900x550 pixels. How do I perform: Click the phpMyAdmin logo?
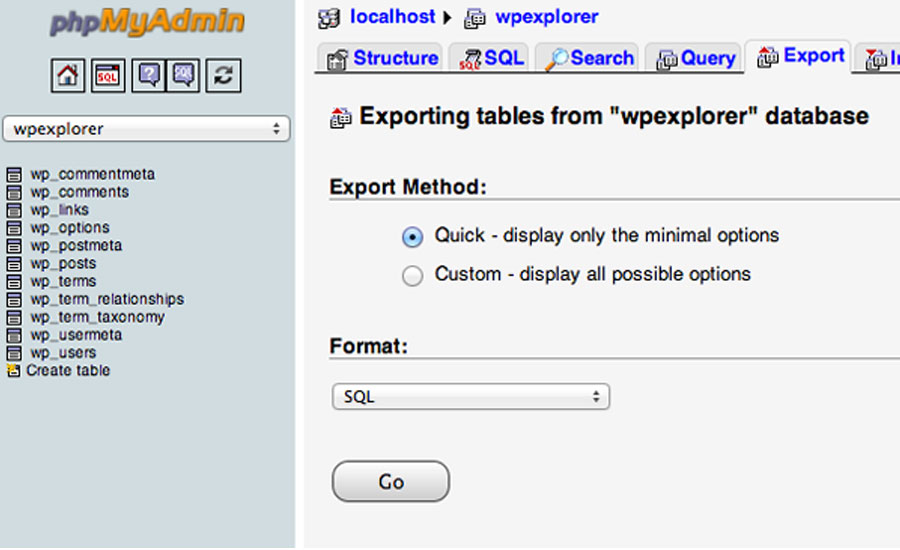pyautogui.click(x=147, y=22)
